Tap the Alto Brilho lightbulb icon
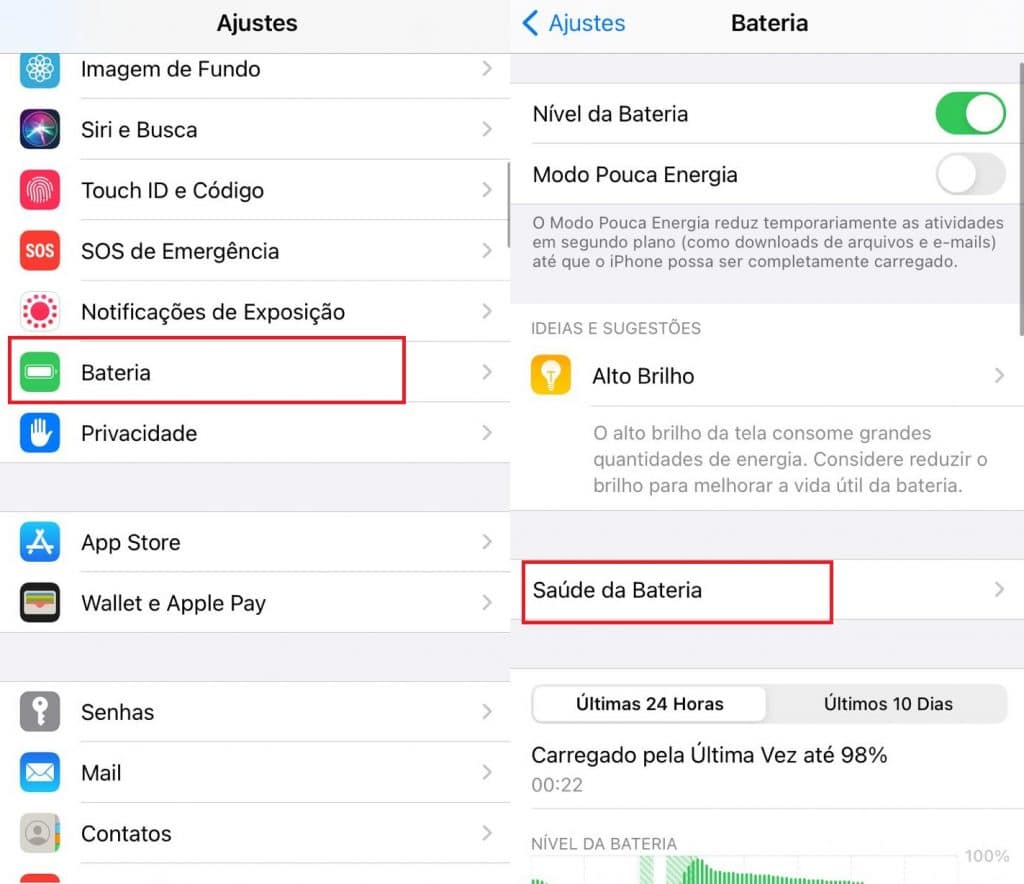 tap(551, 375)
